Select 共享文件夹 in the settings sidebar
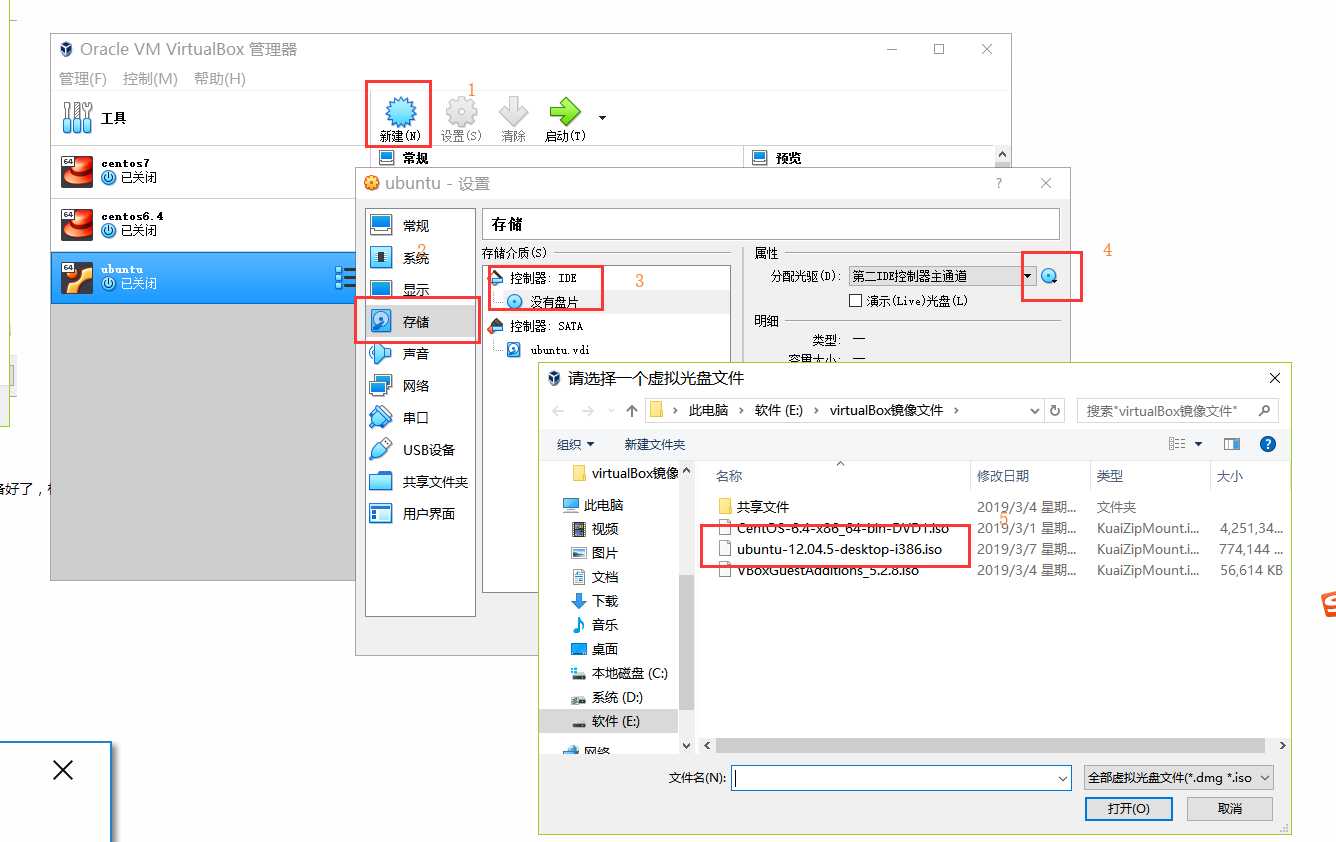The width and height of the screenshot is (1336, 842). pos(420,481)
